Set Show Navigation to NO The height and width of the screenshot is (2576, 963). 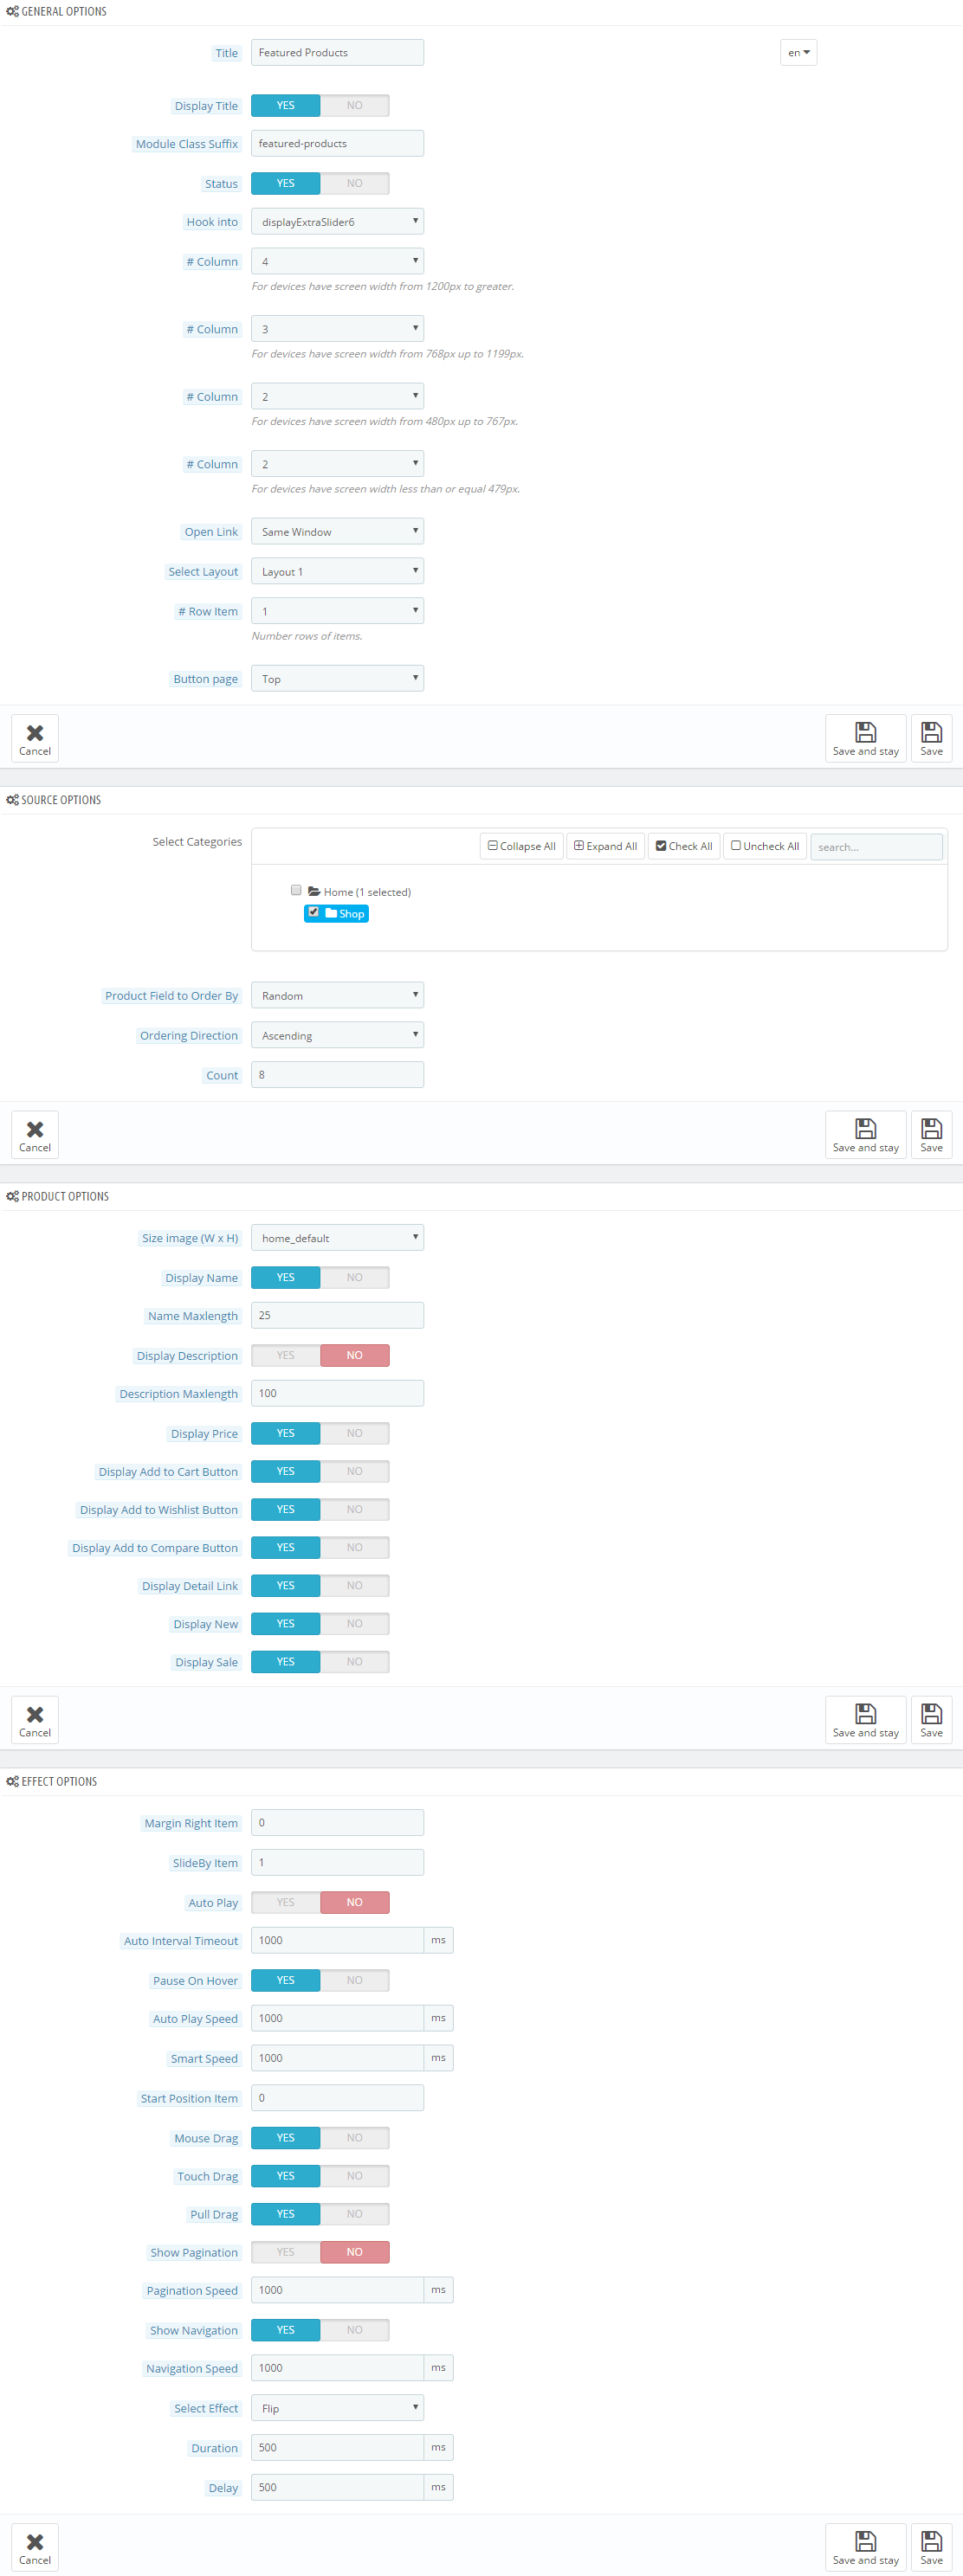click(355, 2330)
